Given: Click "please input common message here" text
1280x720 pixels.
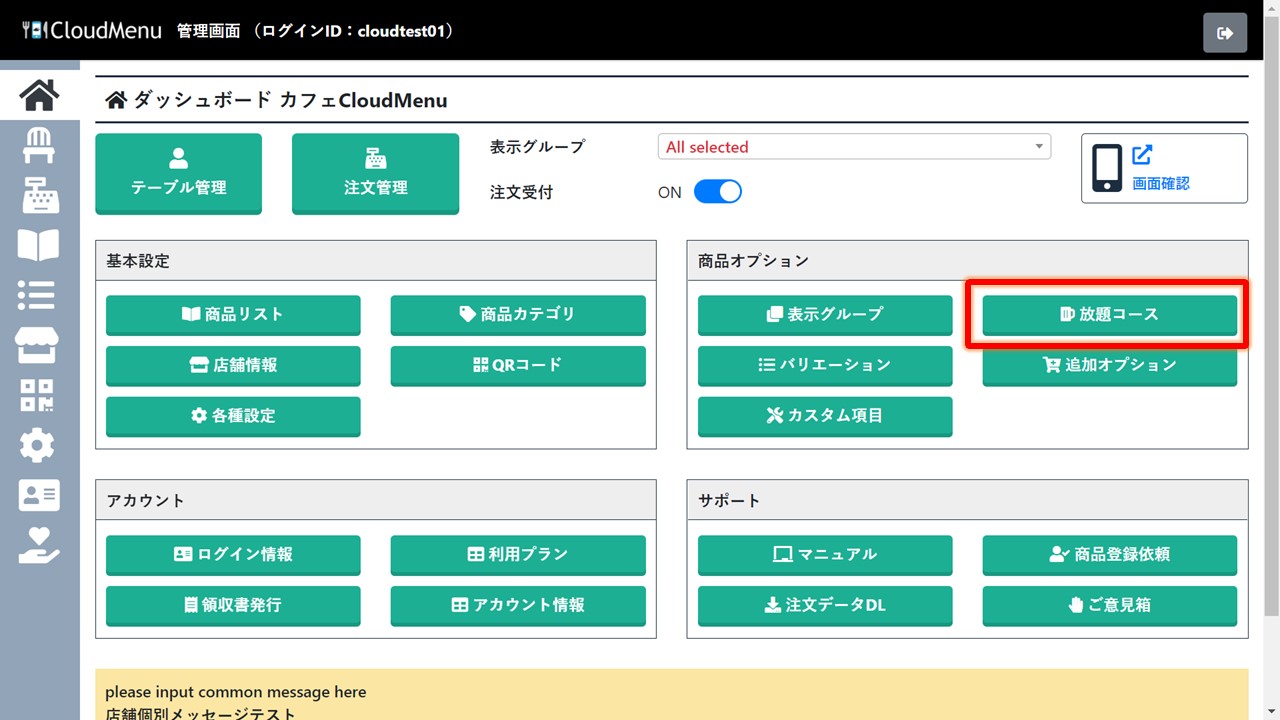Looking at the screenshot, I should tap(236, 692).
